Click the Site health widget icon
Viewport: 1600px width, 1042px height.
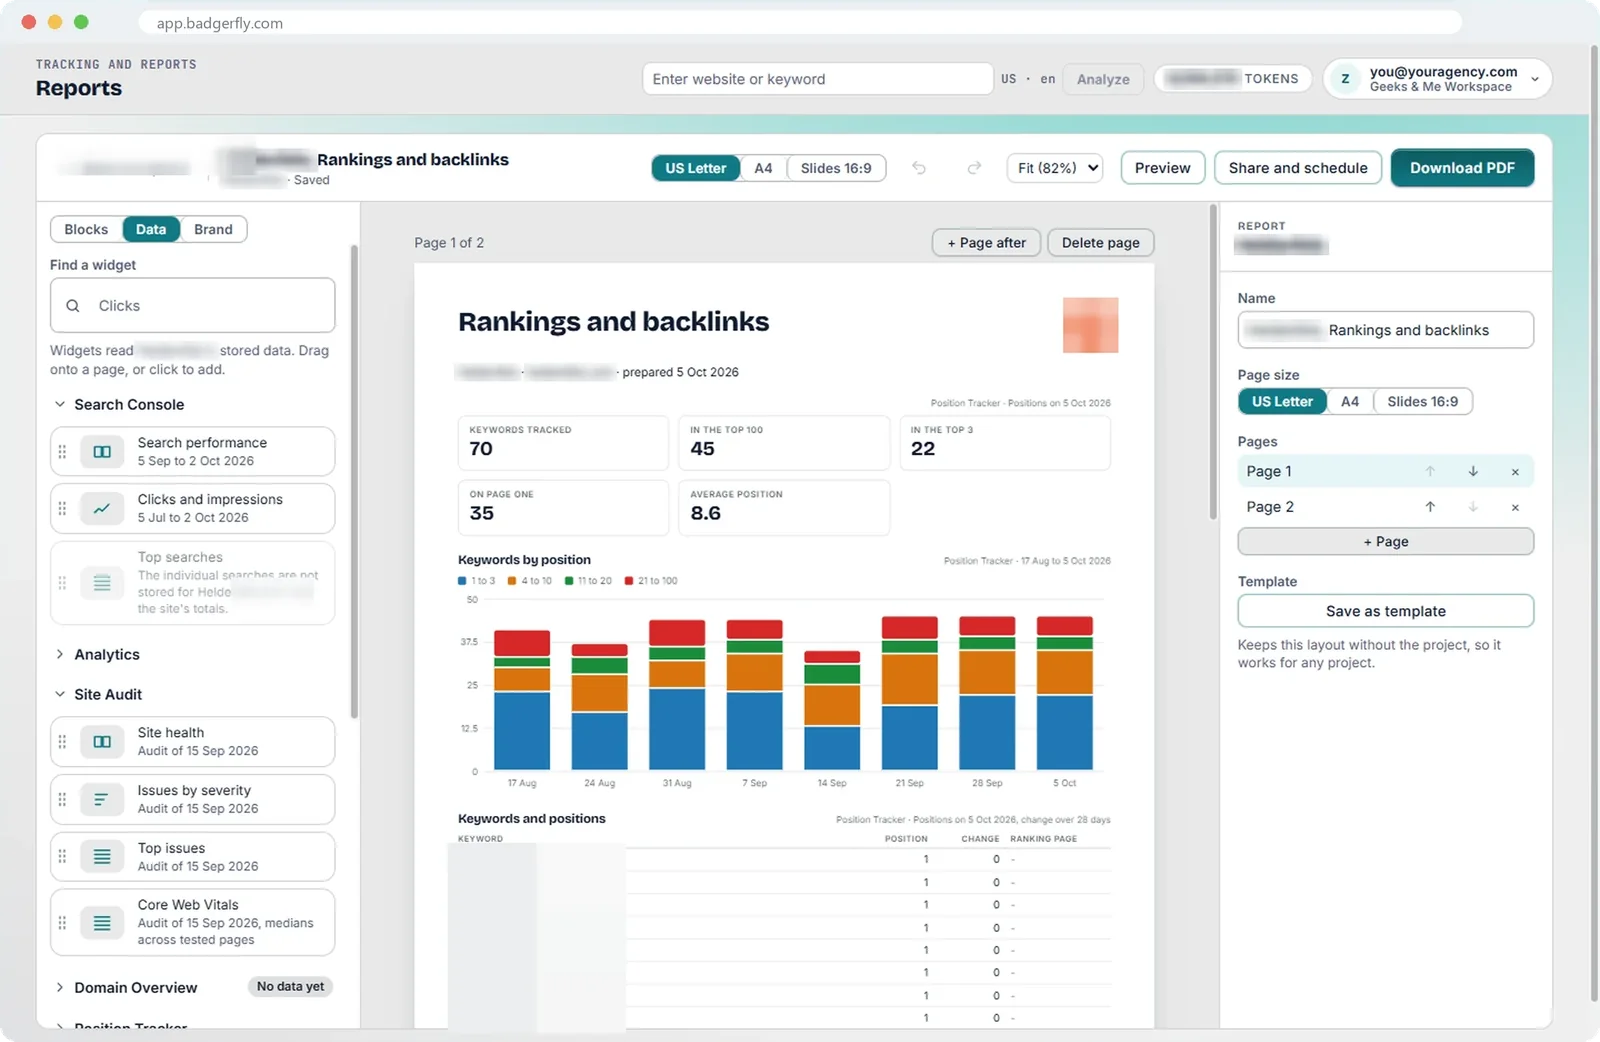point(102,742)
